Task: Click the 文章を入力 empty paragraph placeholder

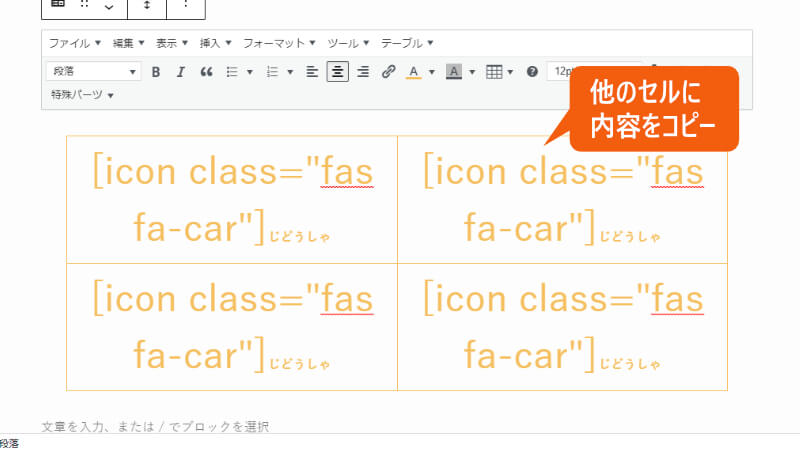Action: point(155,427)
